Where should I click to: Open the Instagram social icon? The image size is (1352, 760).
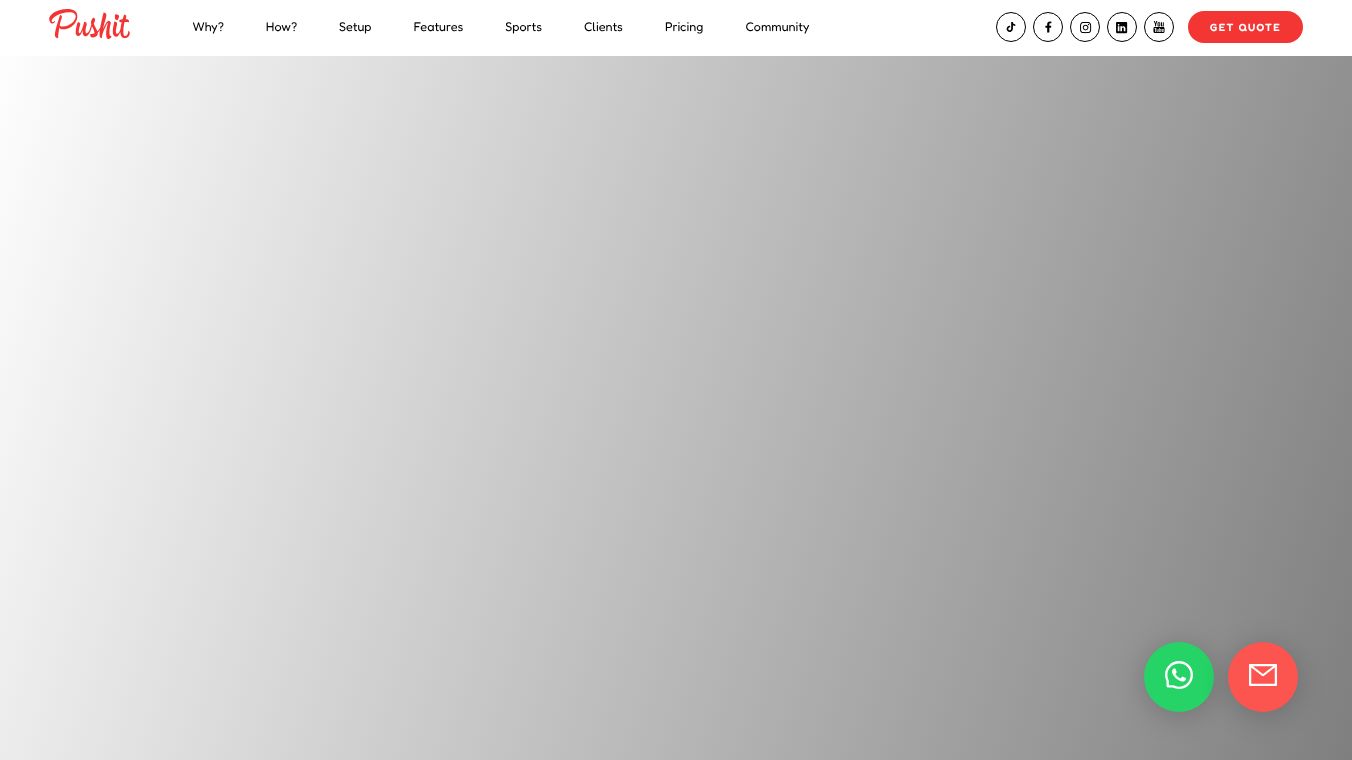[1085, 27]
